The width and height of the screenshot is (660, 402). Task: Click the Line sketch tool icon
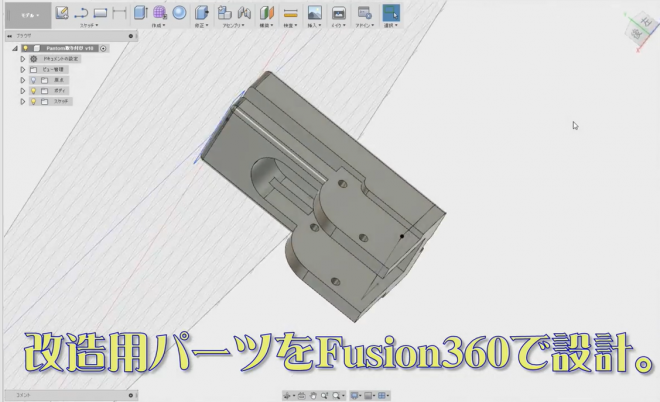(81, 13)
